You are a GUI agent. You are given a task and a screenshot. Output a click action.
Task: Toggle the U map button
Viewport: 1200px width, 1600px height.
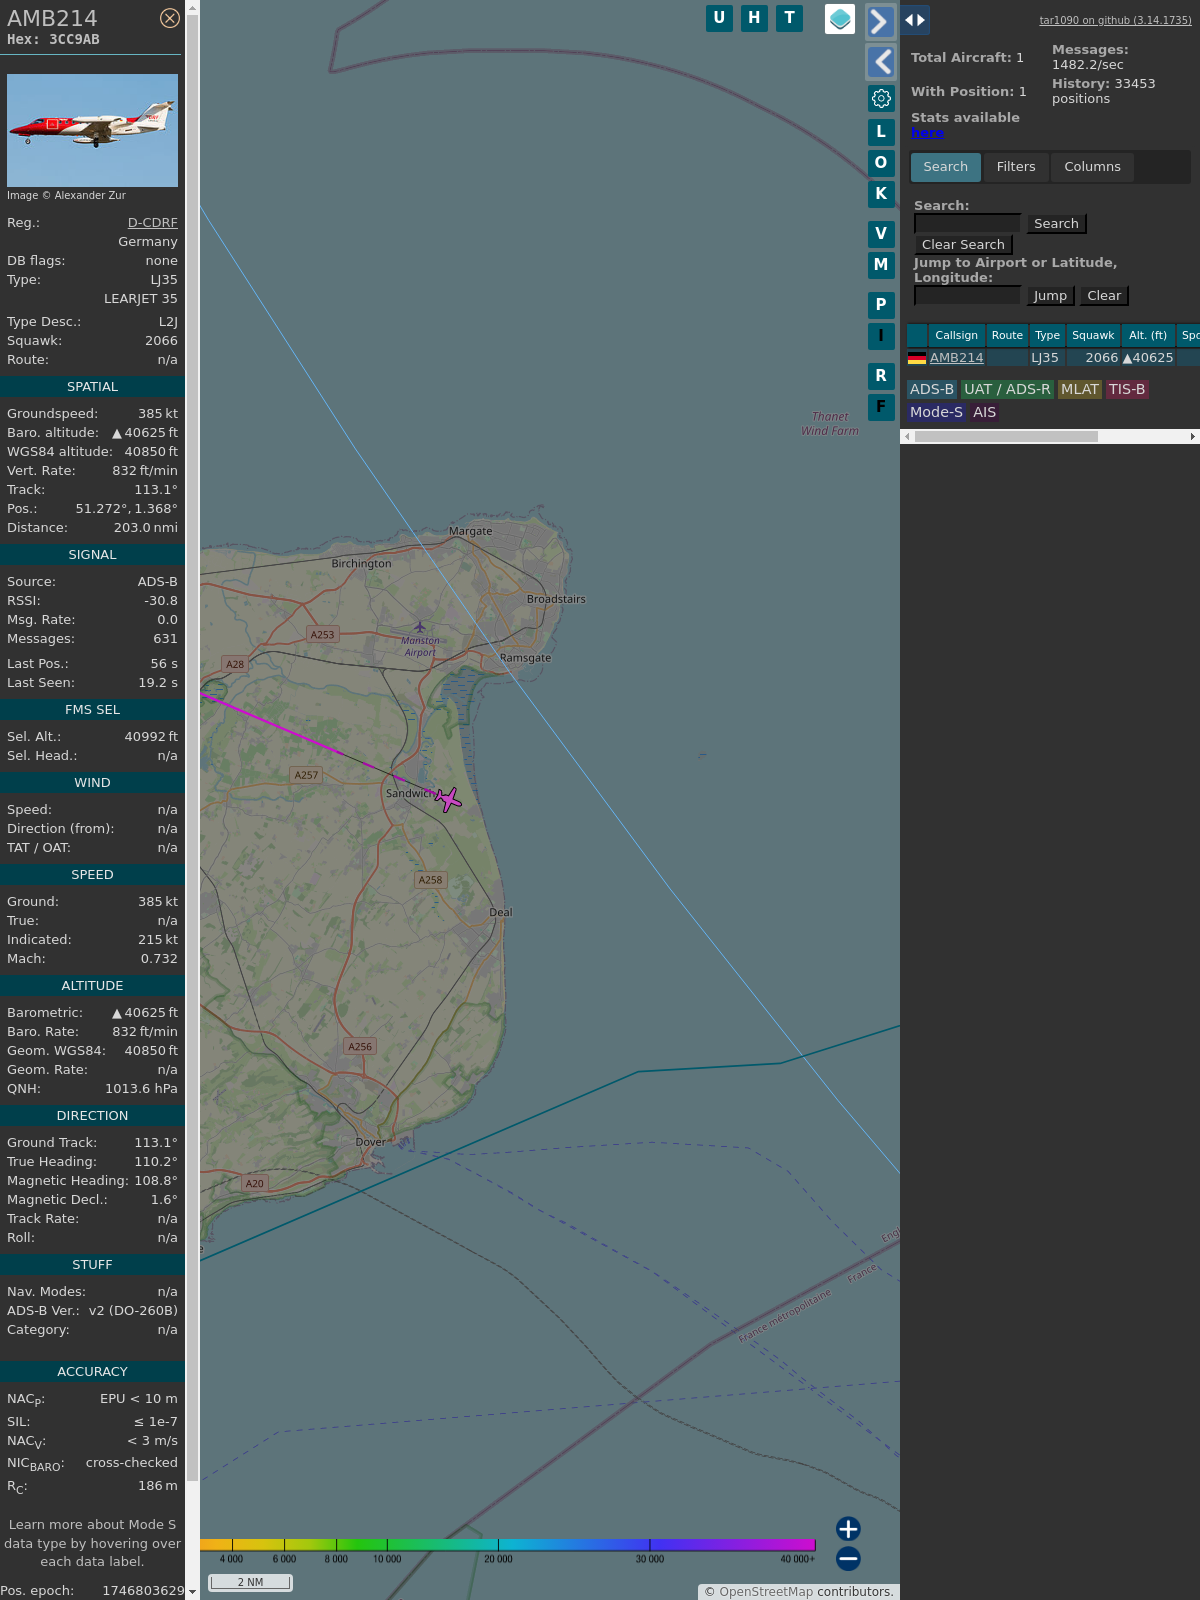pyautogui.click(x=719, y=18)
